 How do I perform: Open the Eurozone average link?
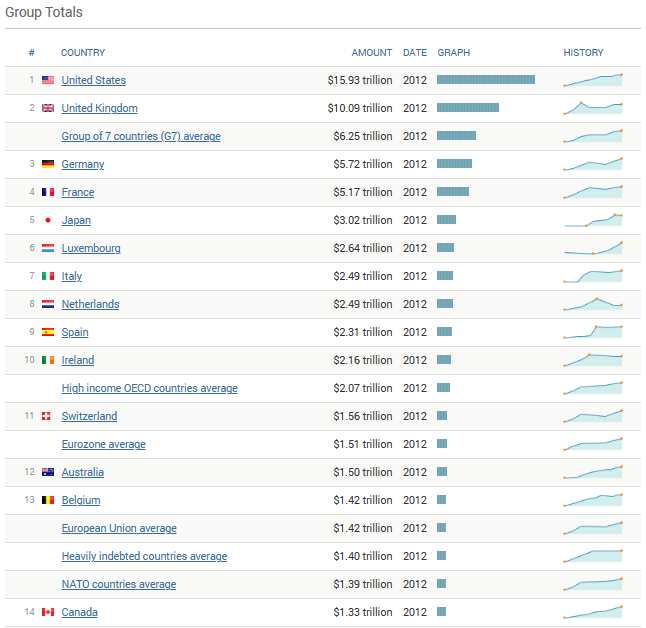[103, 444]
